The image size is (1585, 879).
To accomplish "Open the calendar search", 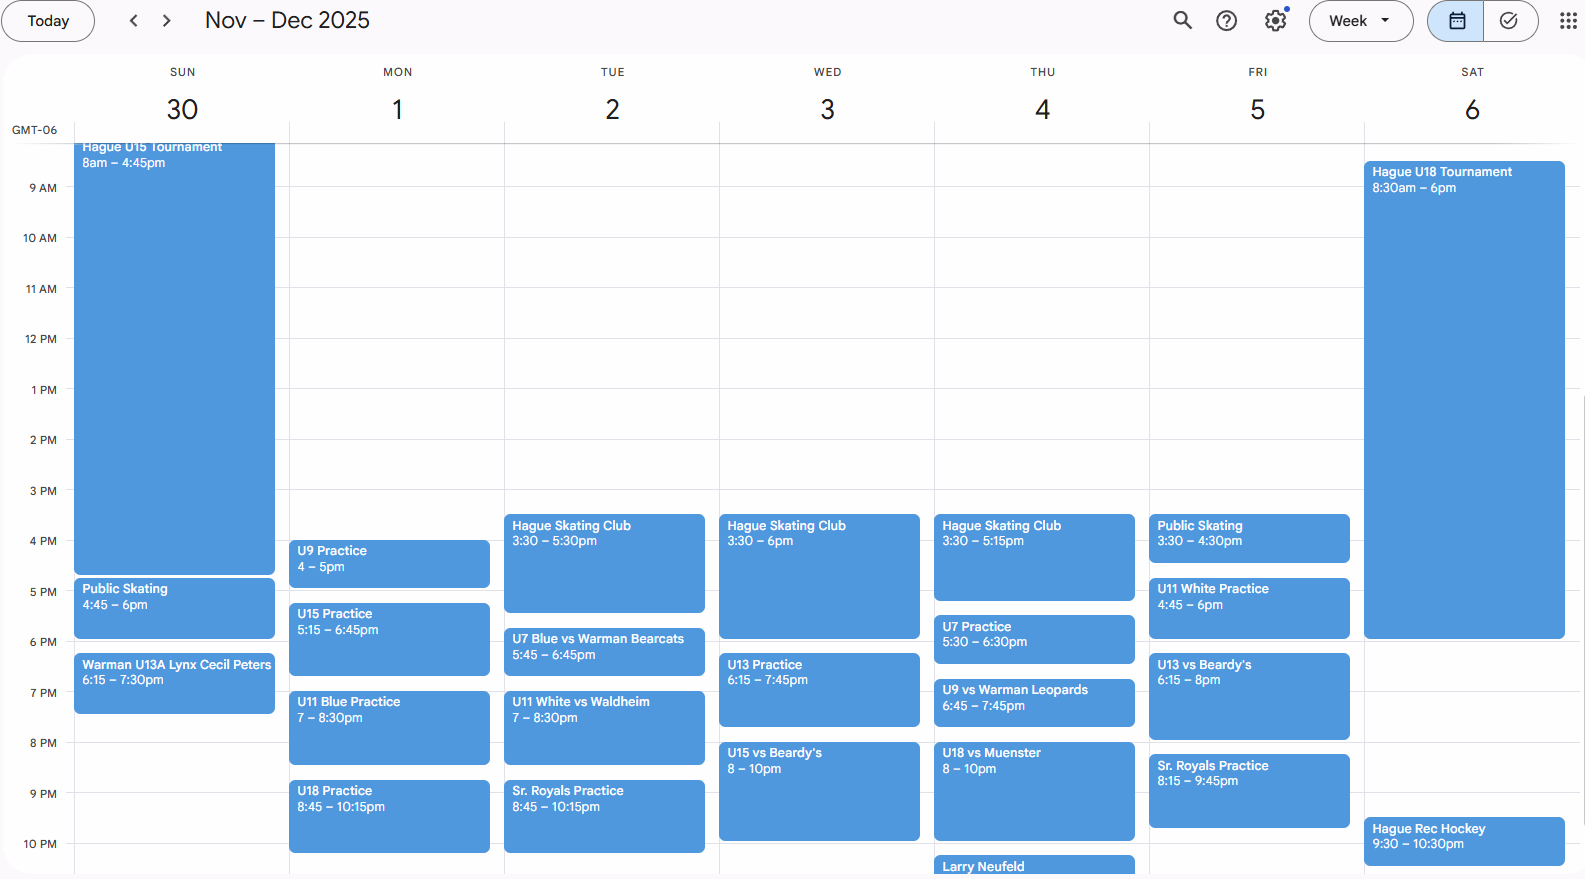I will pyautogui.click(x=1182, y=21).
